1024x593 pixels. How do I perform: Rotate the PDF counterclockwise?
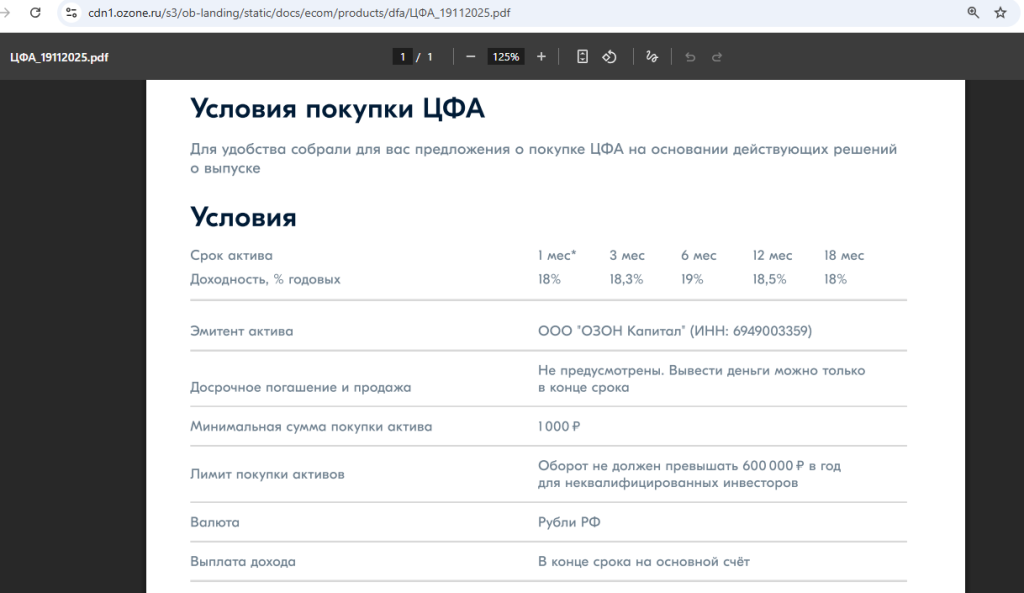pos(610,57)
